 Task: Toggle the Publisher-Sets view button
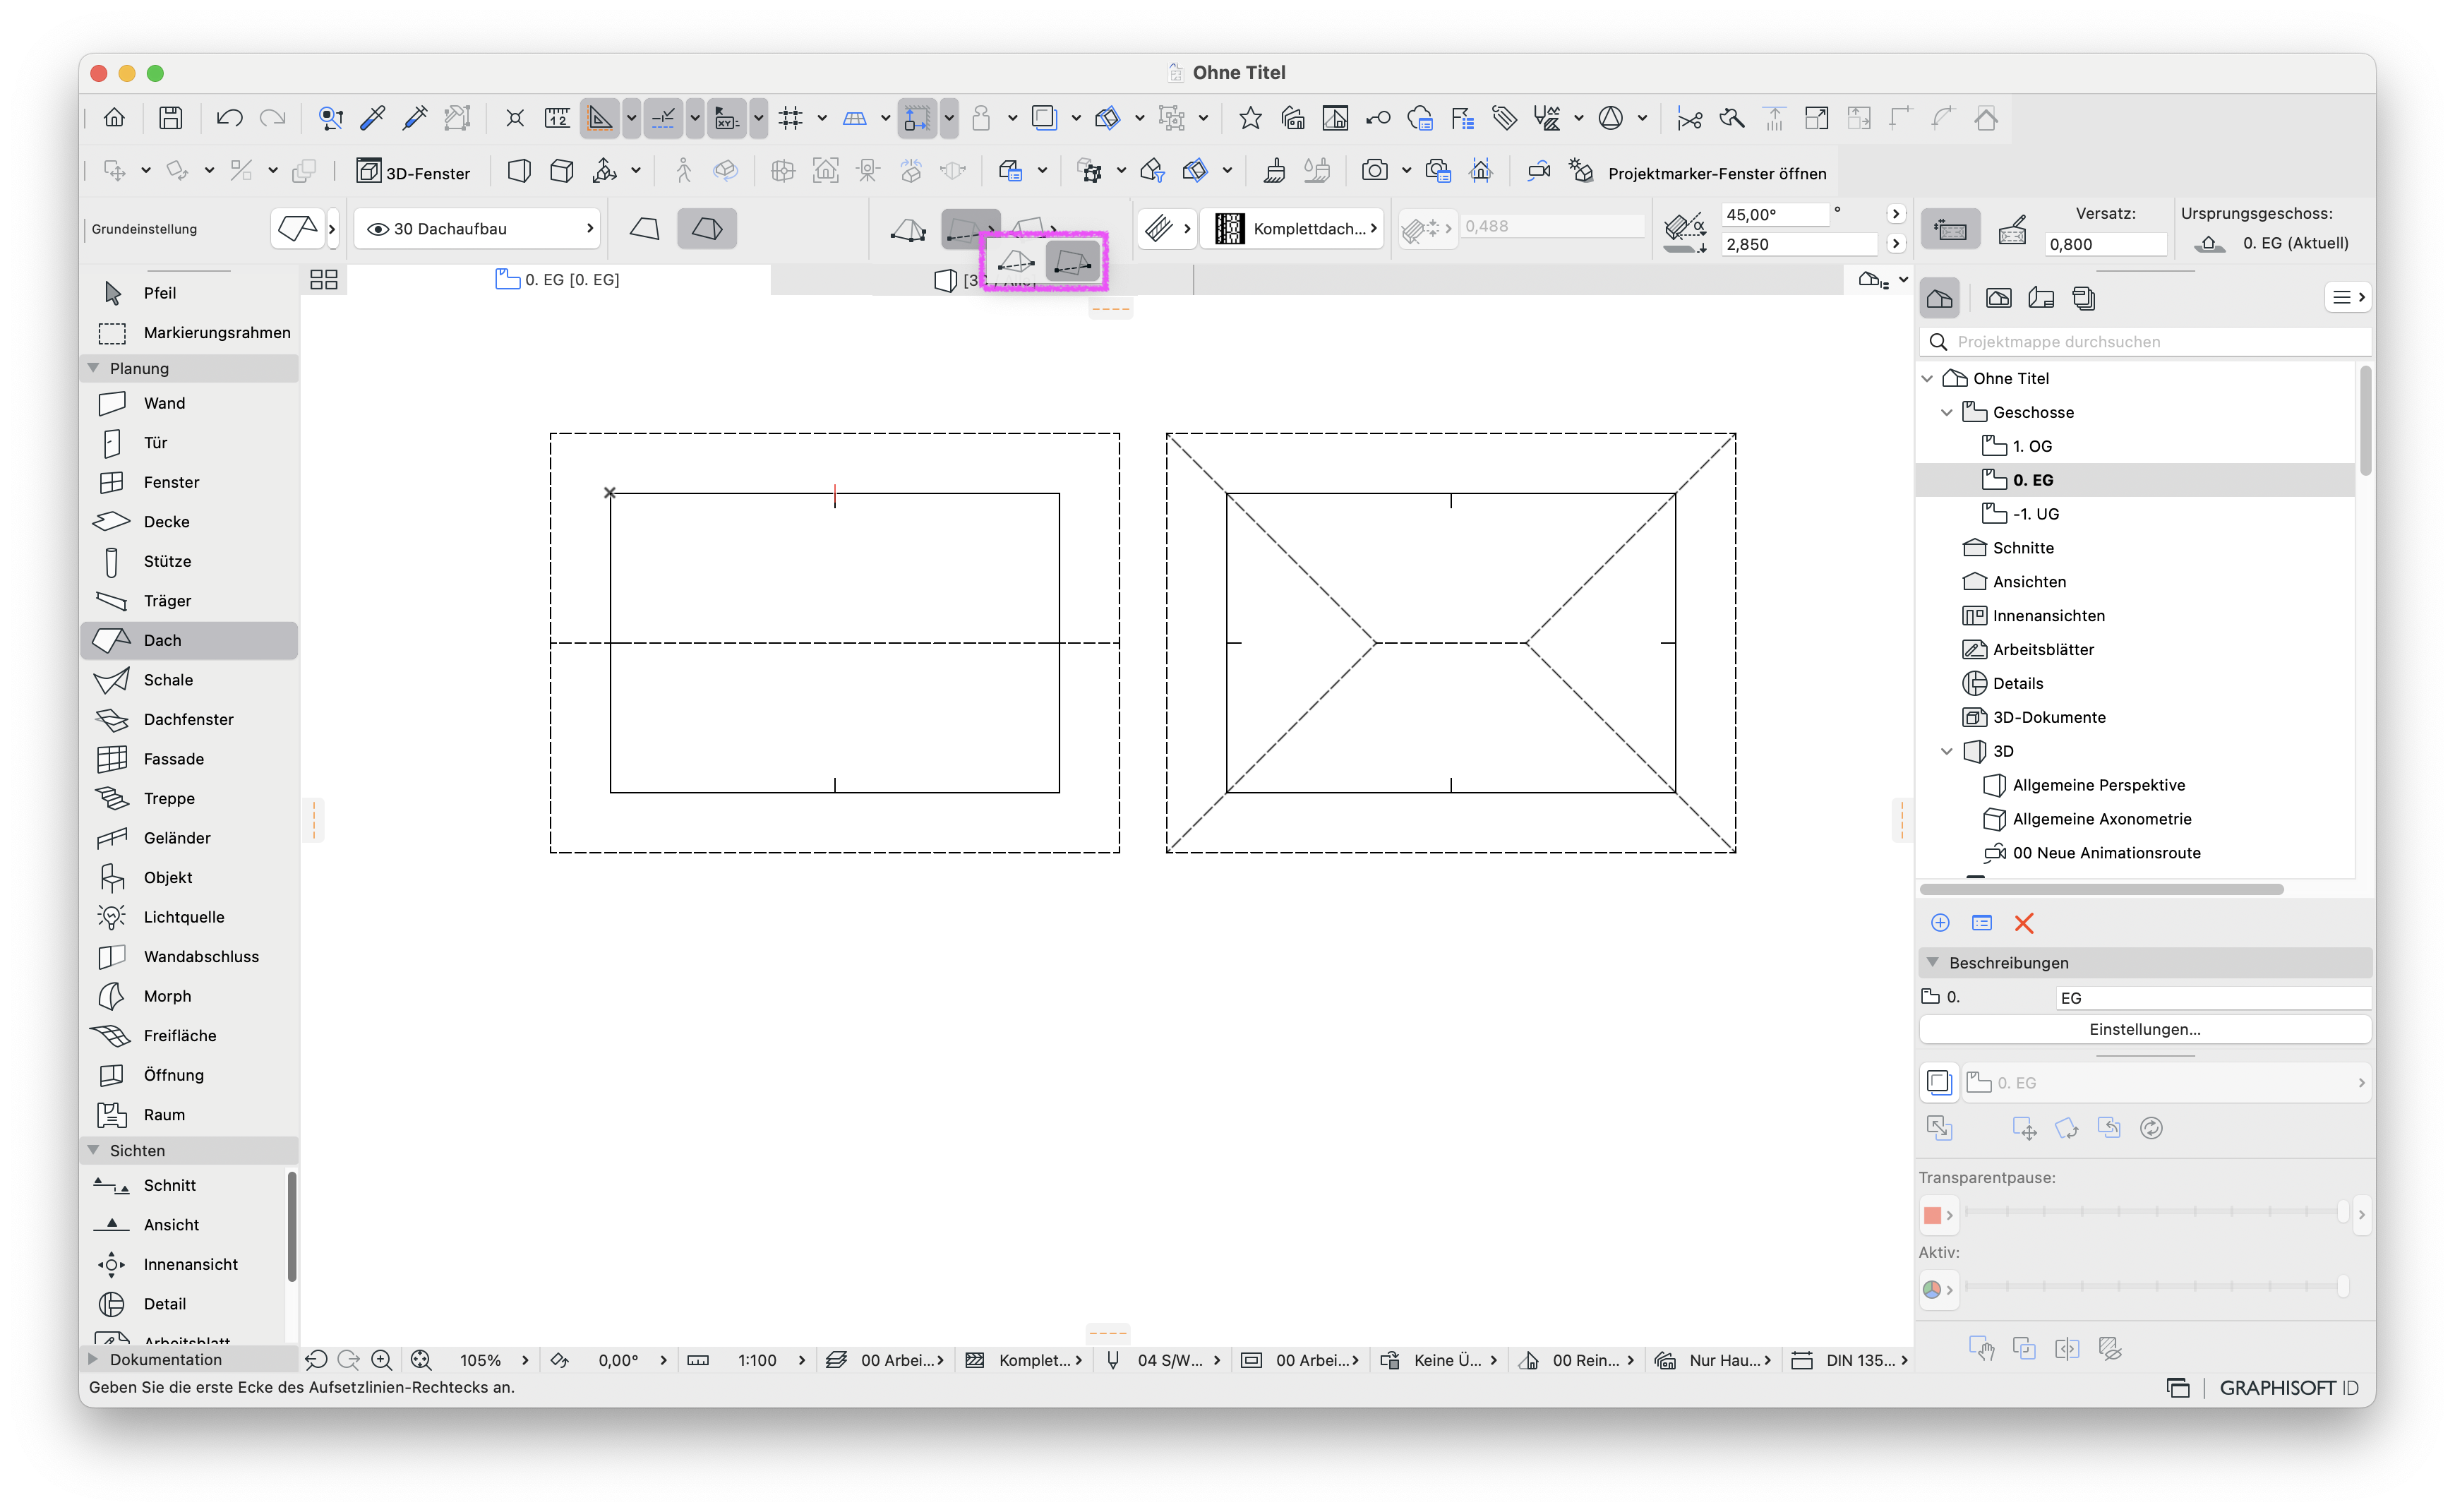coord(2084,298)
